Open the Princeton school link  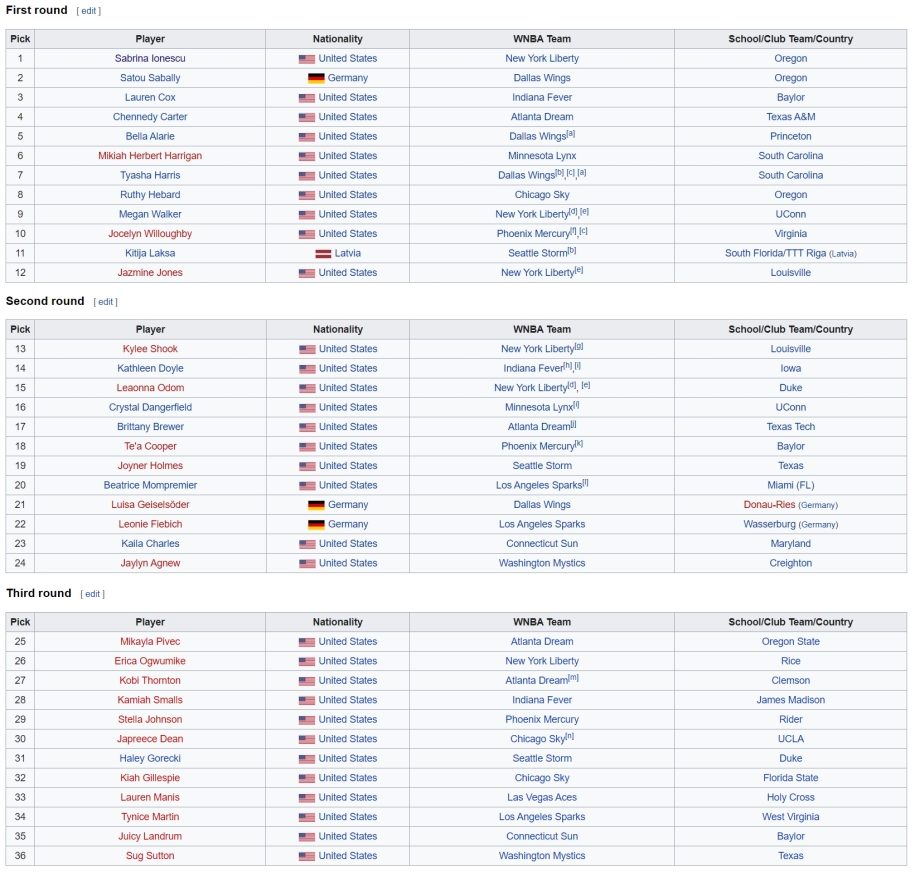(x=790, y=136)
